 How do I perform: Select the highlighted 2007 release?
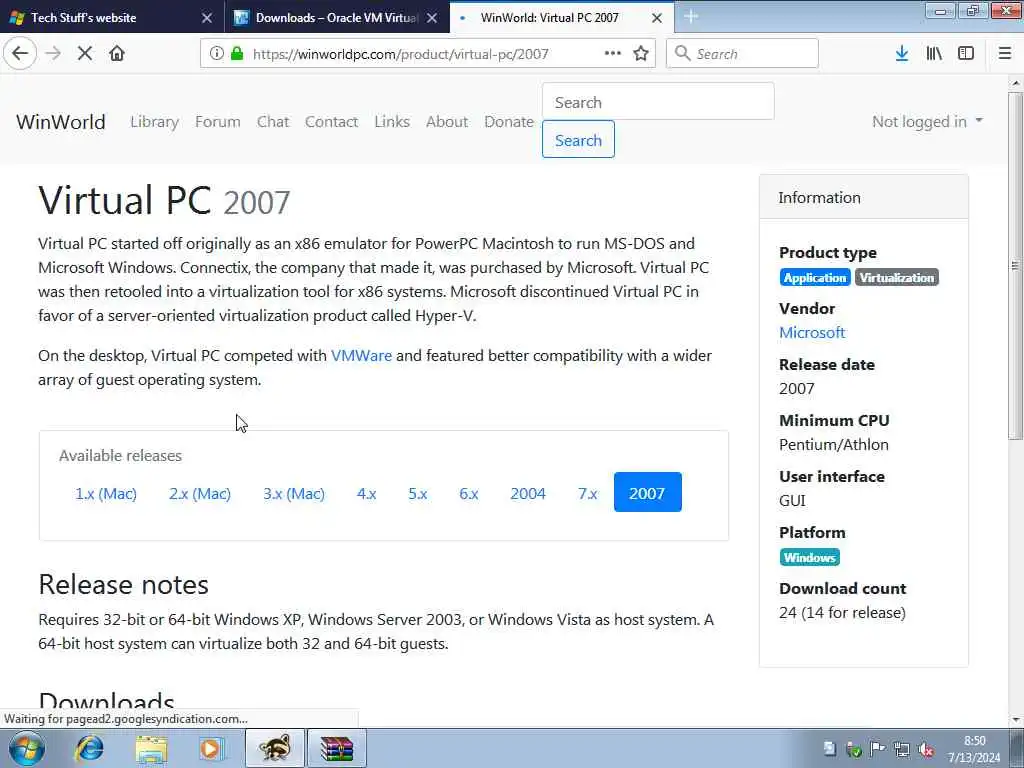click(647, 492)
